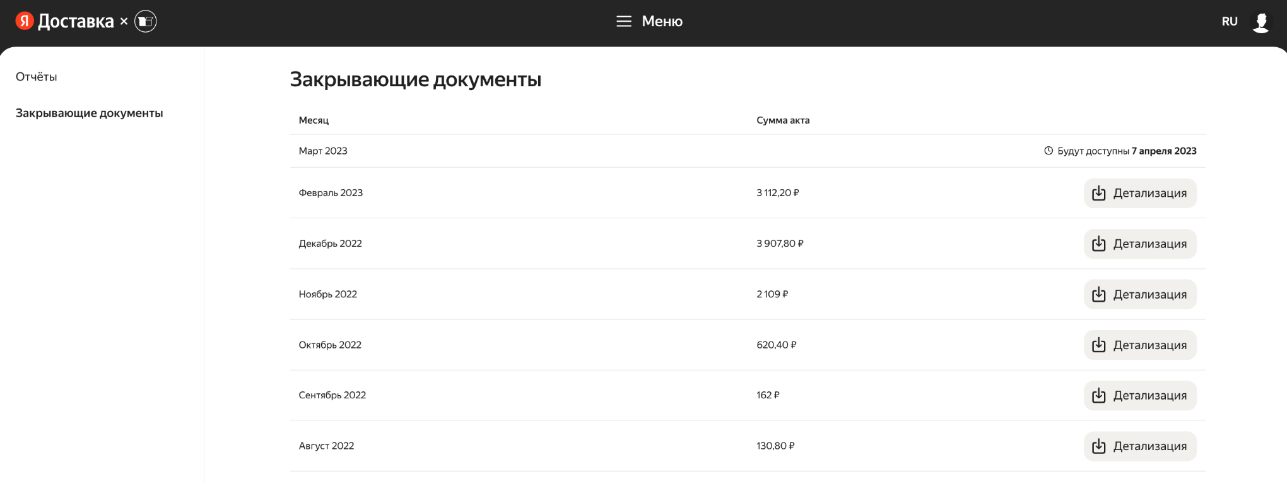Select Закрывающие документы in the sidebar
Screen dimensions: 1287x484
[89, 113]
